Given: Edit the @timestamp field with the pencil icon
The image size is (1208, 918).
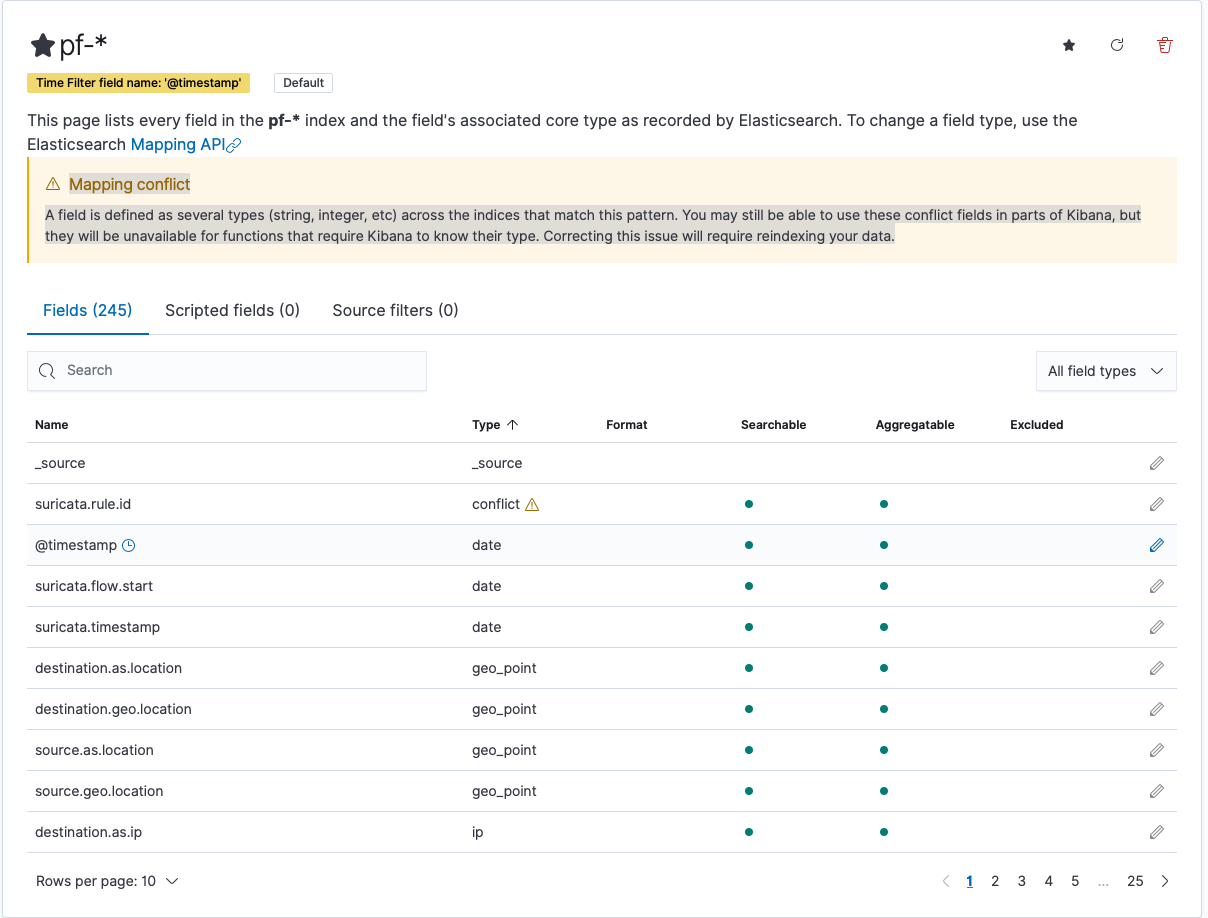Looking at the screenshot, I should pos(1157,545).
